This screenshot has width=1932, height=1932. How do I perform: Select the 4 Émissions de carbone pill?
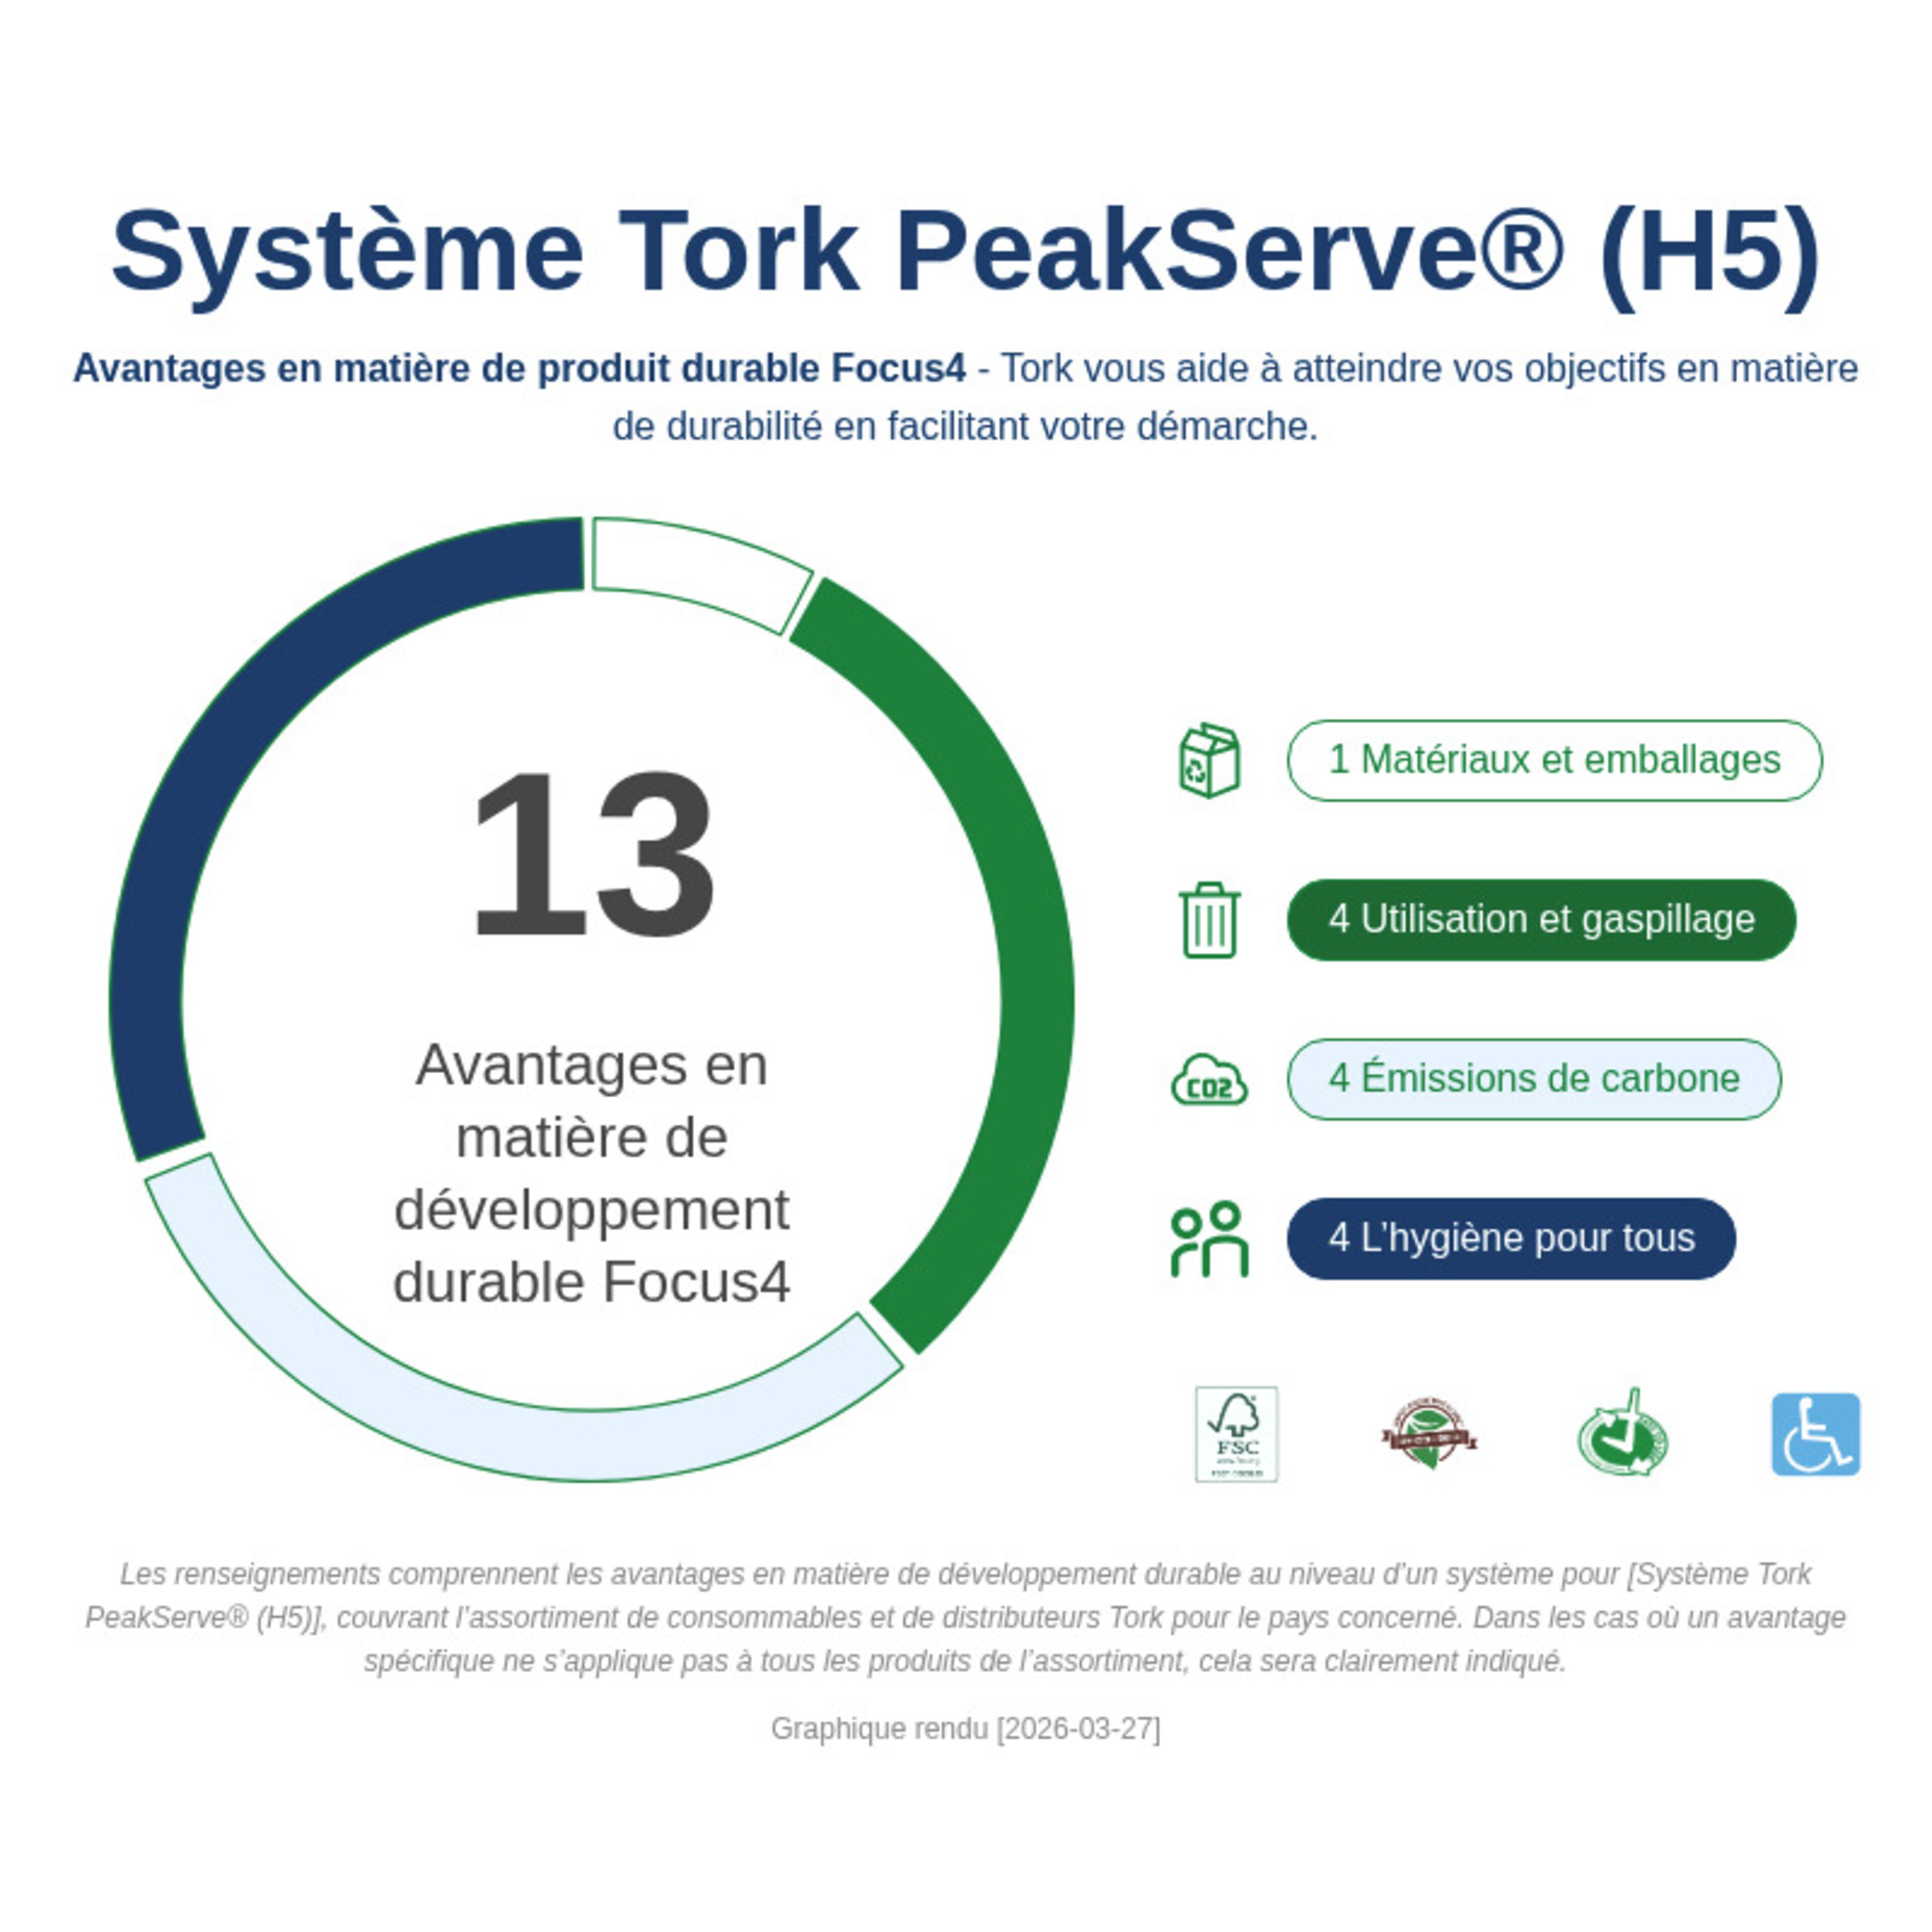pos(1535,1079)
